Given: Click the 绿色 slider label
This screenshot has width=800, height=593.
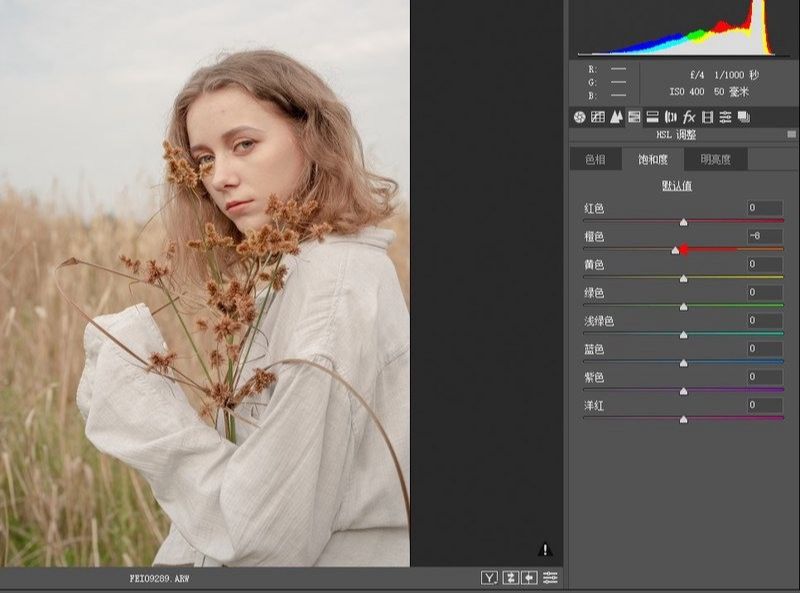Looking at the screenshot, I should [x=594, y=293].
